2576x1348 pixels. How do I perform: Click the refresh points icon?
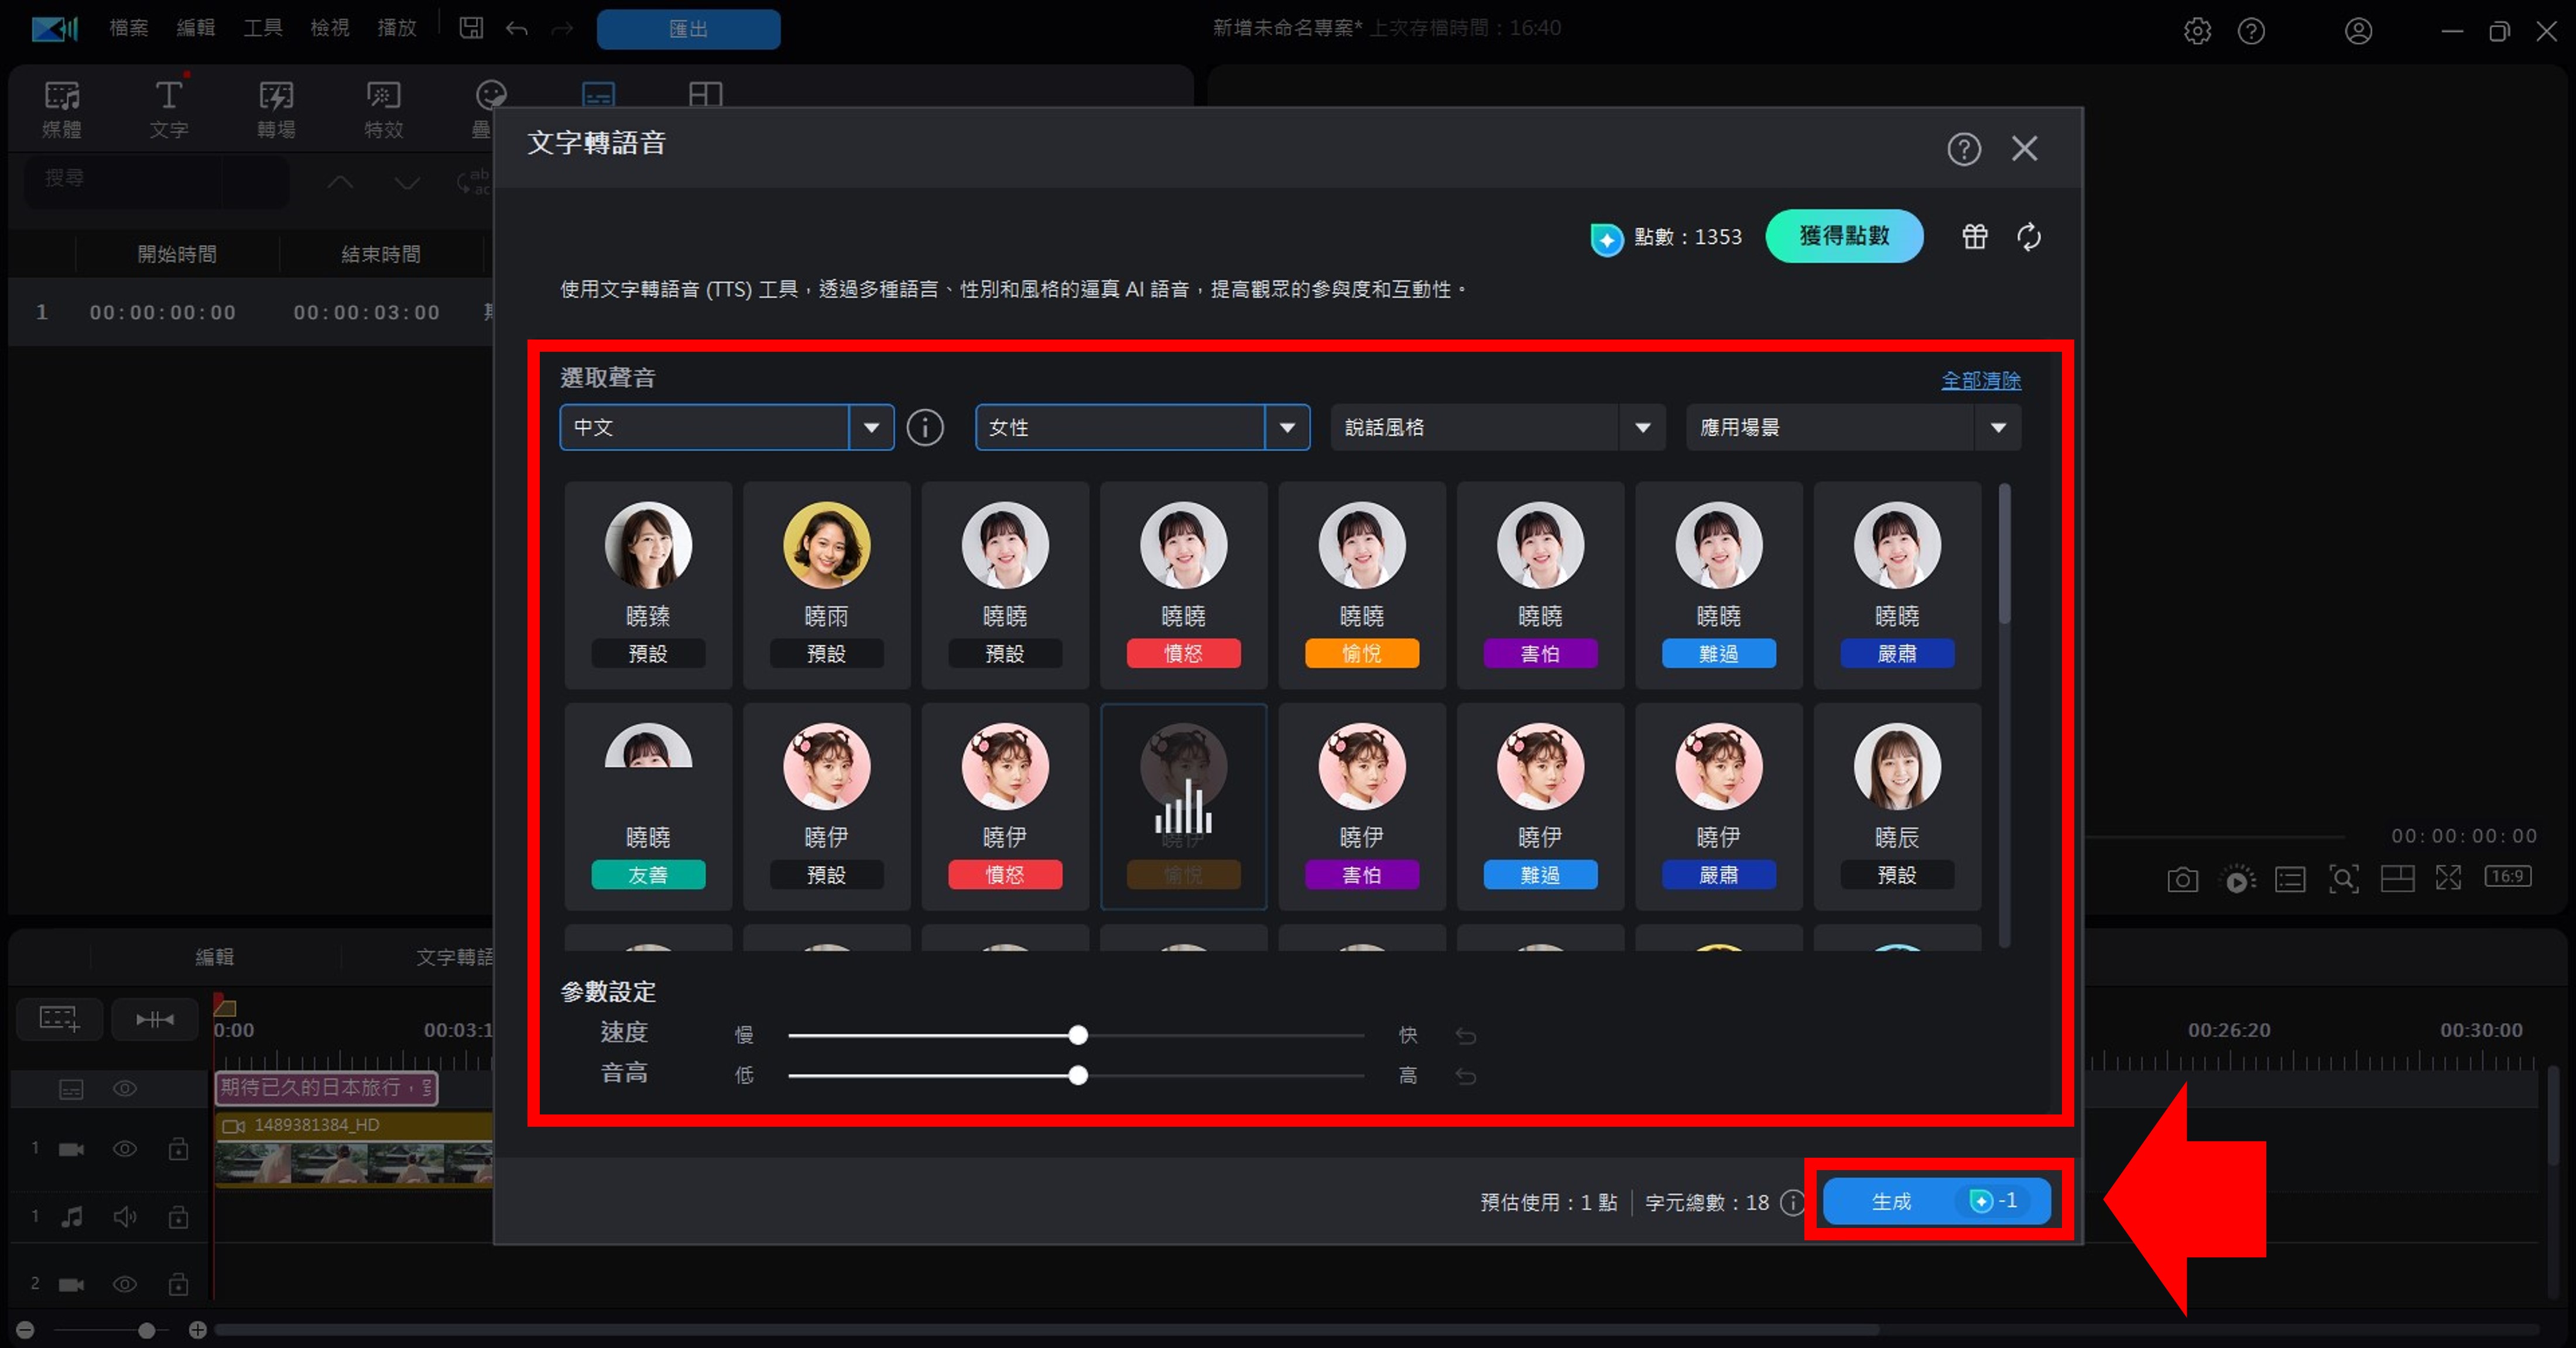[x=2029, y=237]
